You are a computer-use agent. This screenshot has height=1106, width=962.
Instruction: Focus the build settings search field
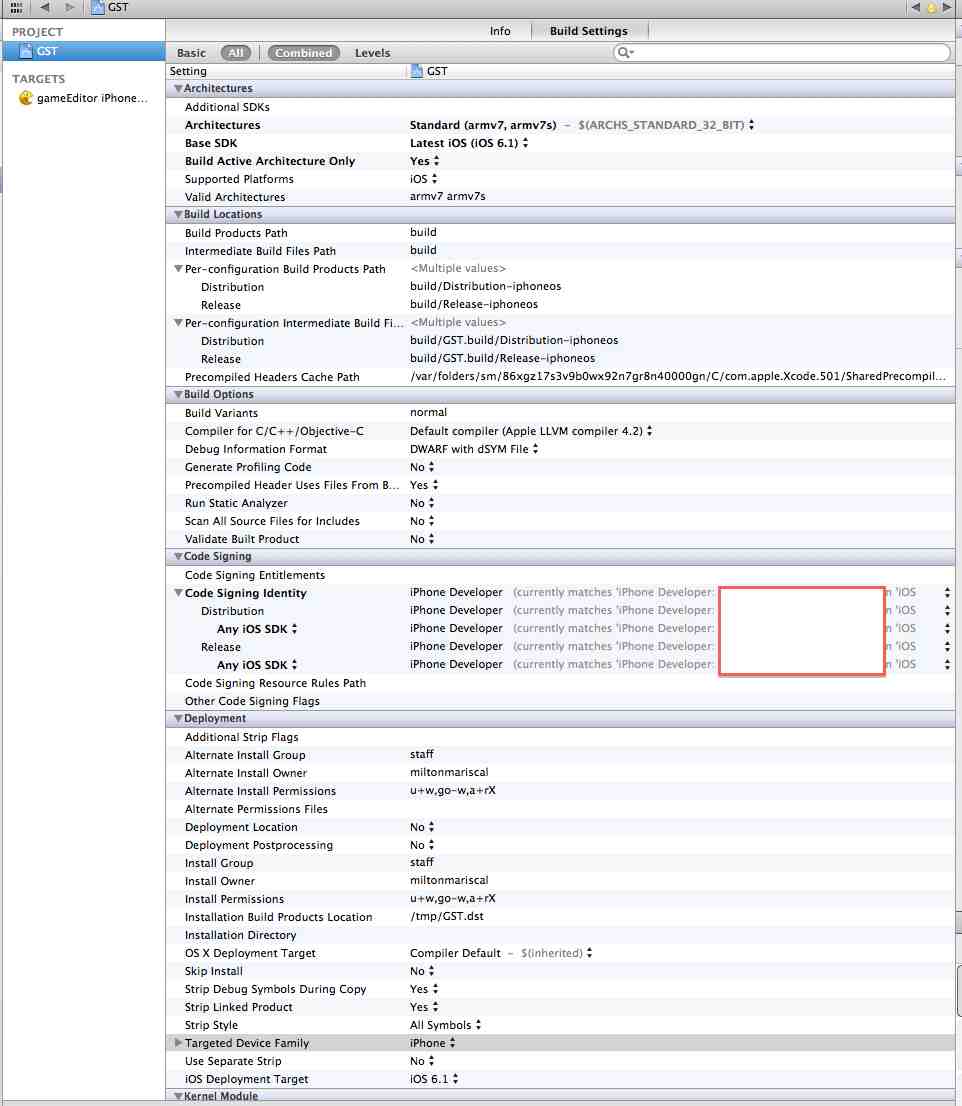(781, 52)
